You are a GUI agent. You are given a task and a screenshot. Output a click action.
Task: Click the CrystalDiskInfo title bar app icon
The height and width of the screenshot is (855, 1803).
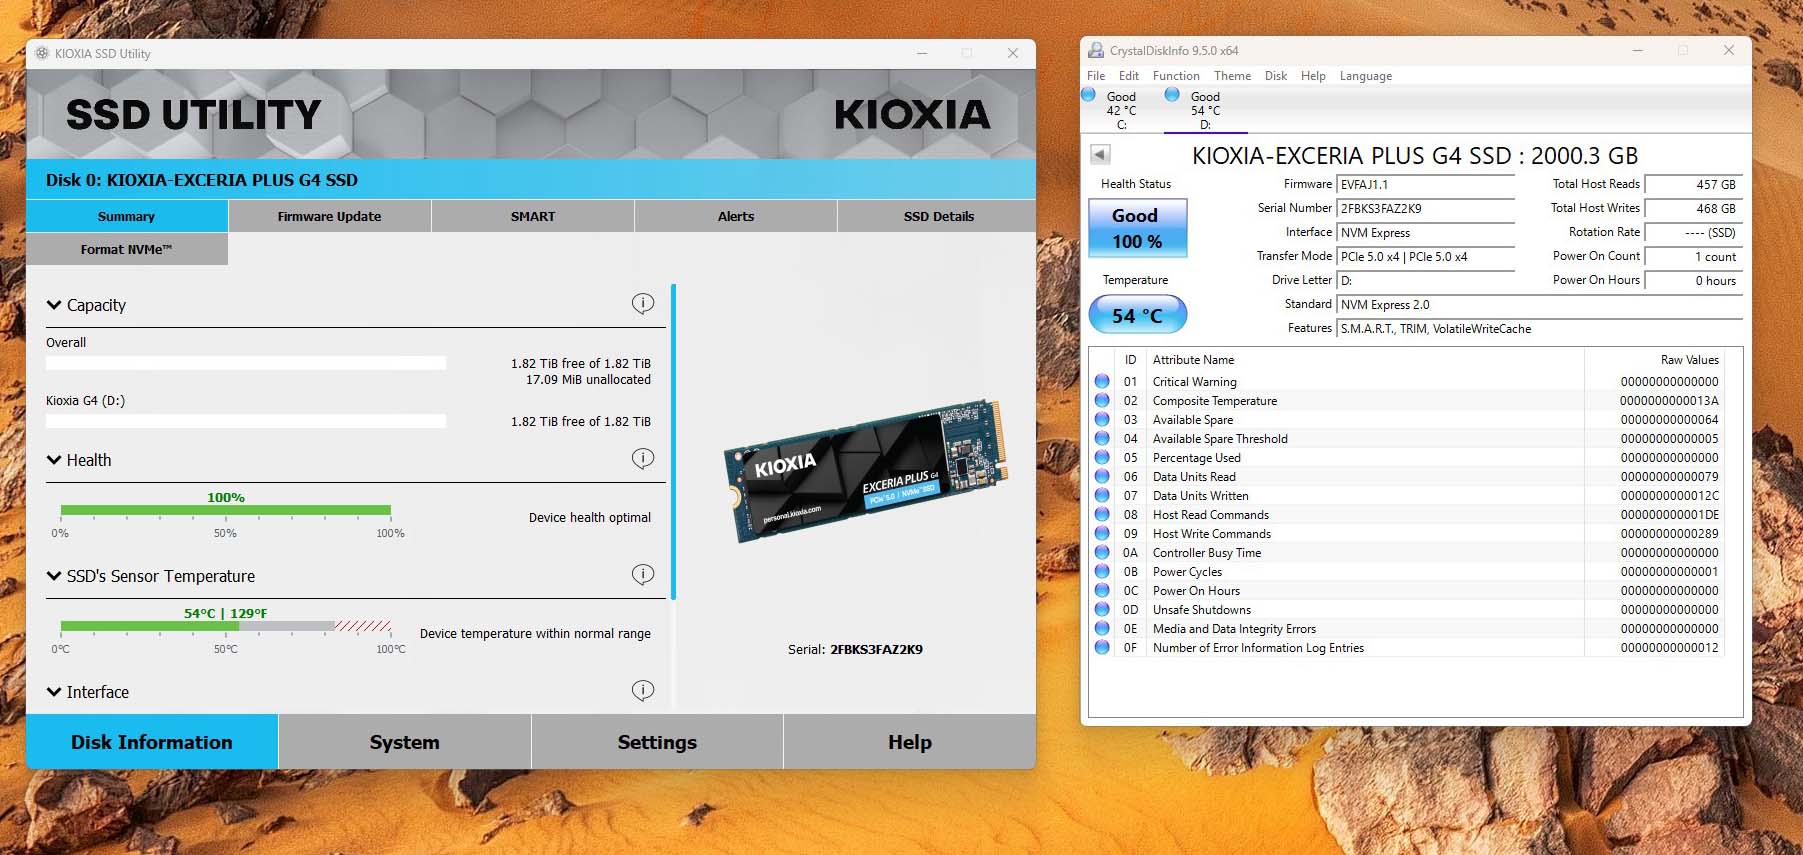[x=1096, y=50]
